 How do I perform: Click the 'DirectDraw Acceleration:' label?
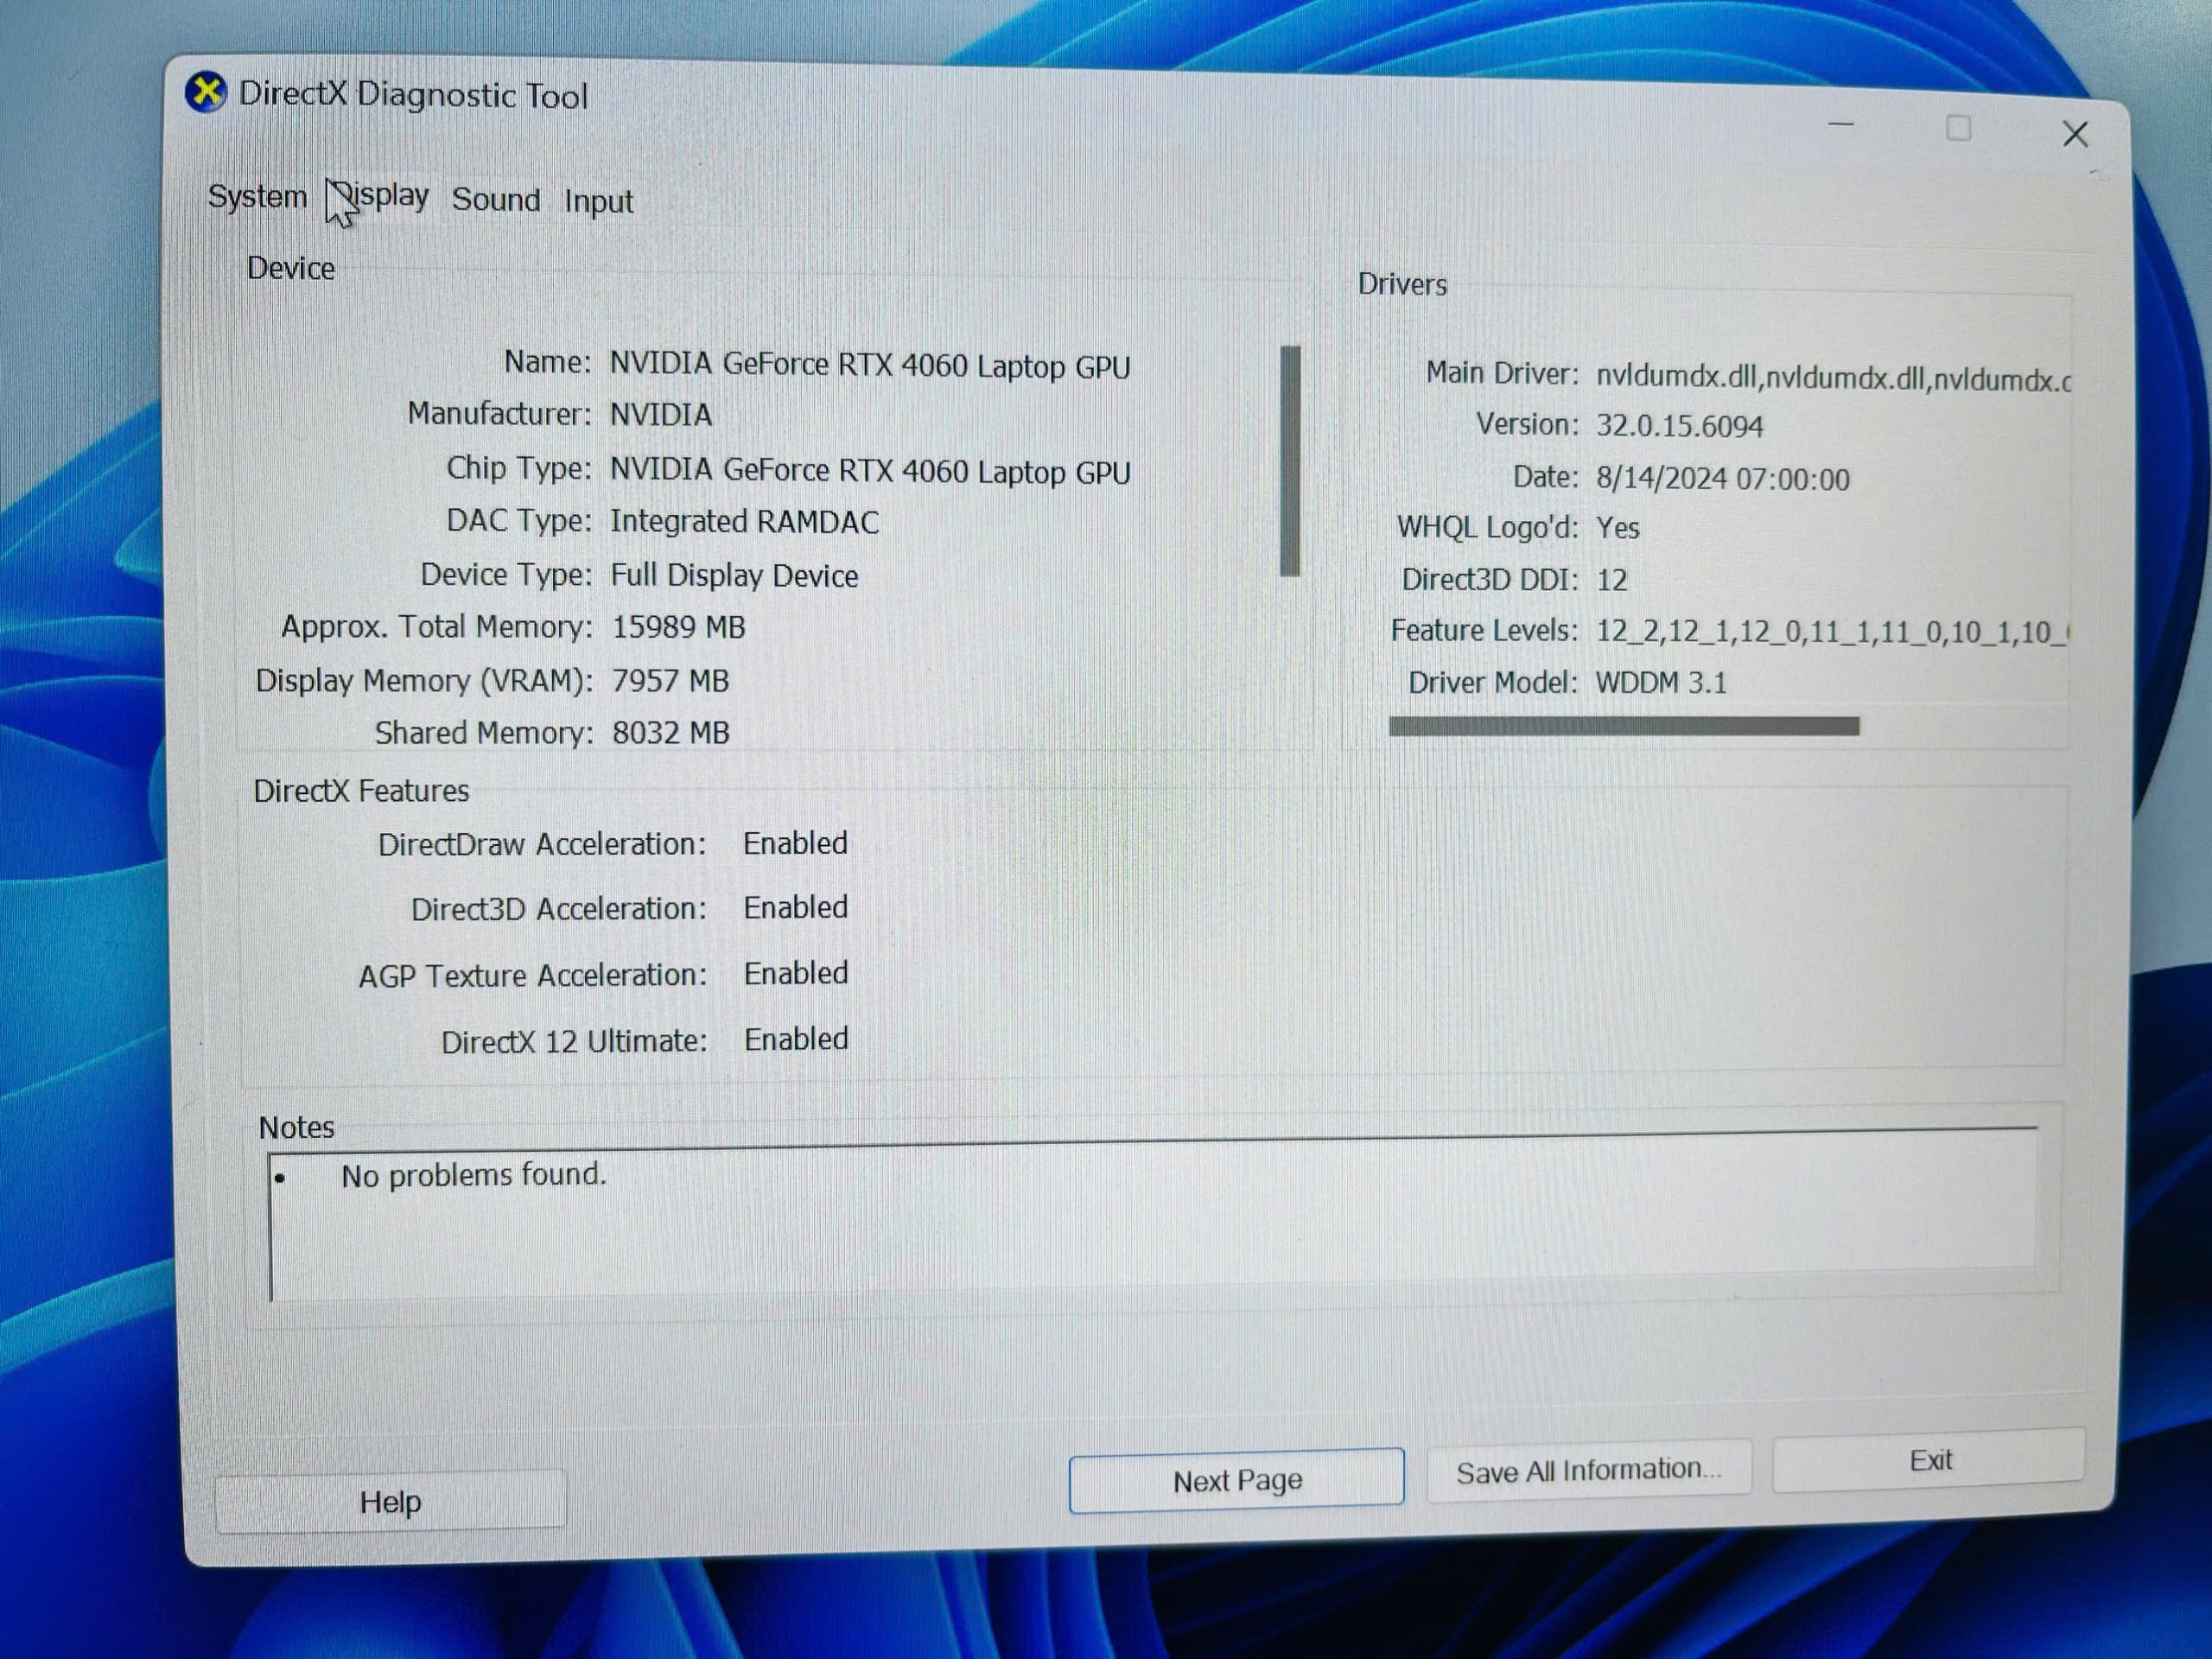(541, 844)
